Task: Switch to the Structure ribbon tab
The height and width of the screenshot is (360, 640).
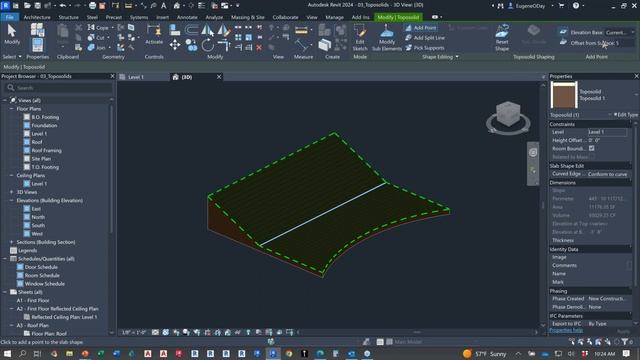Action: click(x=68, y=17)
